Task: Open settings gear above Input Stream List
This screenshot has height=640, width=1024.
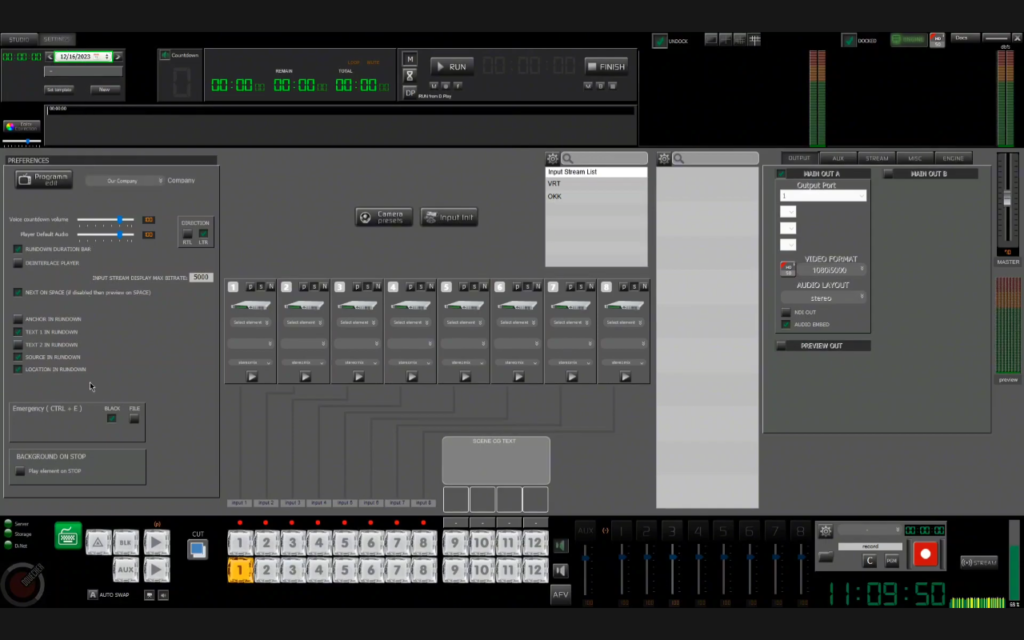Action: pos(552,159)
